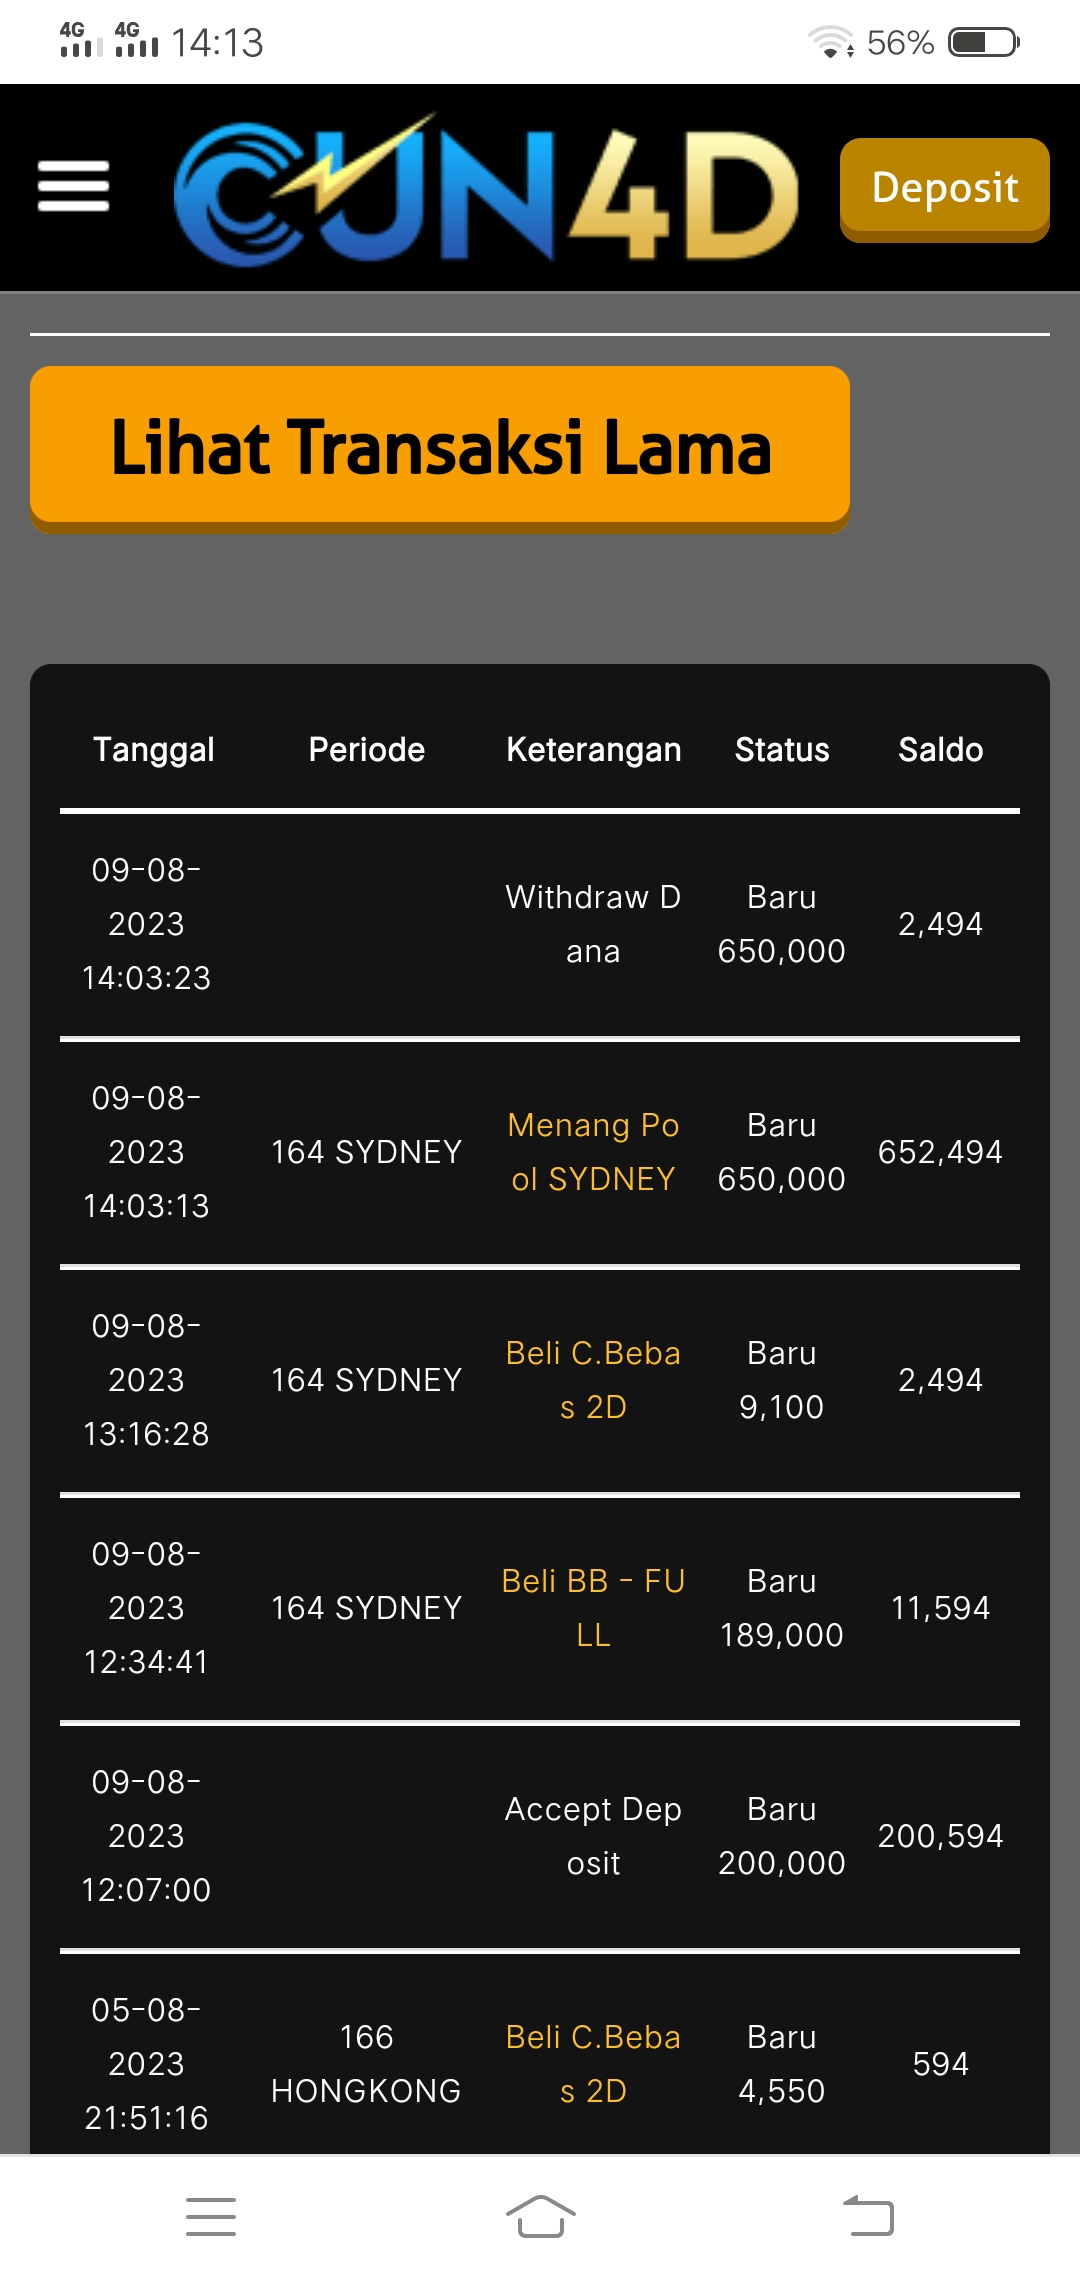Open the hamburger menu icon

click(x=73, y=187)
